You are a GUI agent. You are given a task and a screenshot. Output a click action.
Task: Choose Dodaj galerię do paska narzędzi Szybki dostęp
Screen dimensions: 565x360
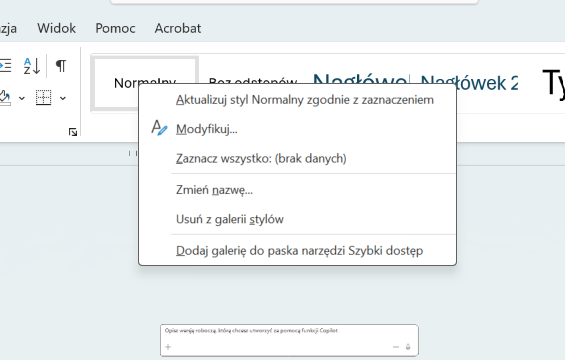(298, 250)
